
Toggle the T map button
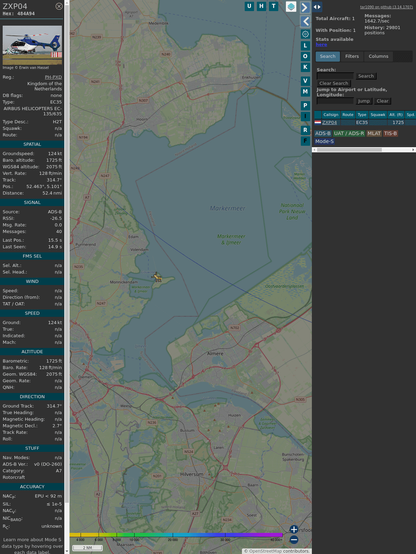273,6
